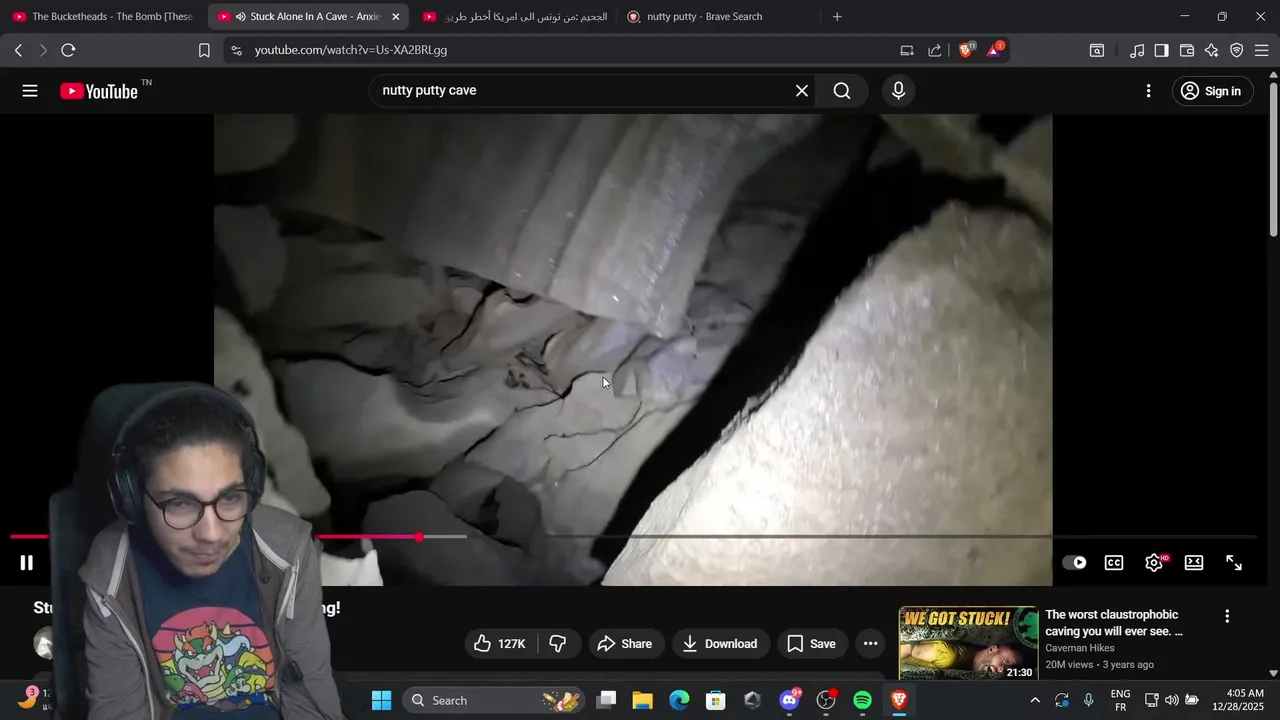This screenshot has width=1280, height=720.
Task: Share the video
Action: tap(625, 644)
